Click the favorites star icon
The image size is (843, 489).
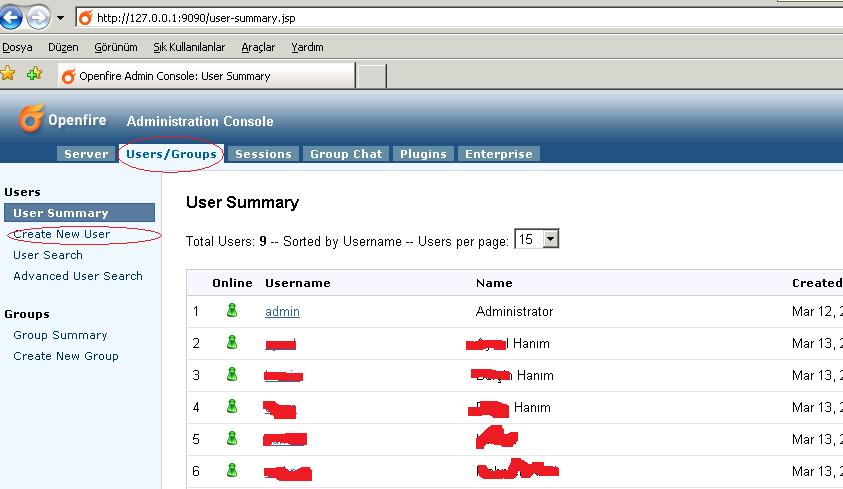(x=8, y=73)
